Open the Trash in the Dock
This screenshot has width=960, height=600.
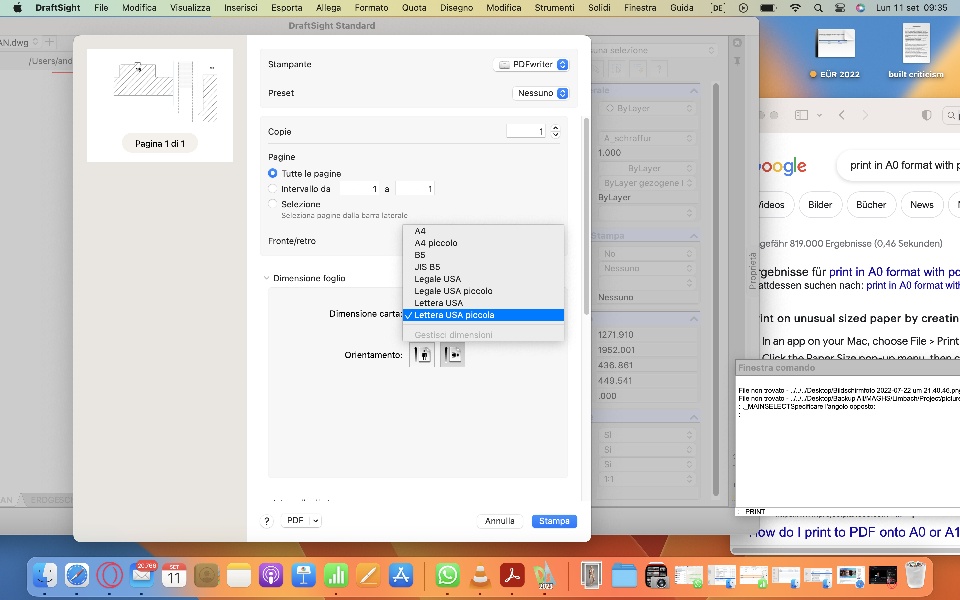point(915,576)
